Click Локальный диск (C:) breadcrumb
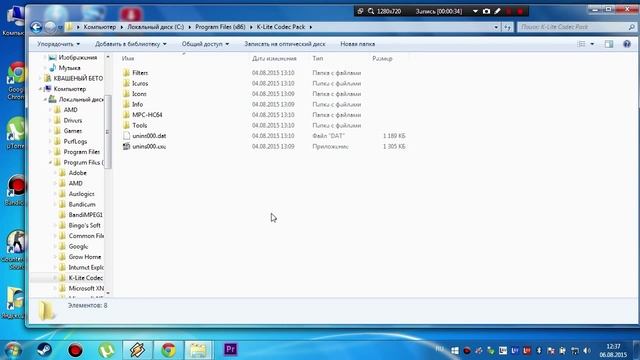 click(156, 27)
